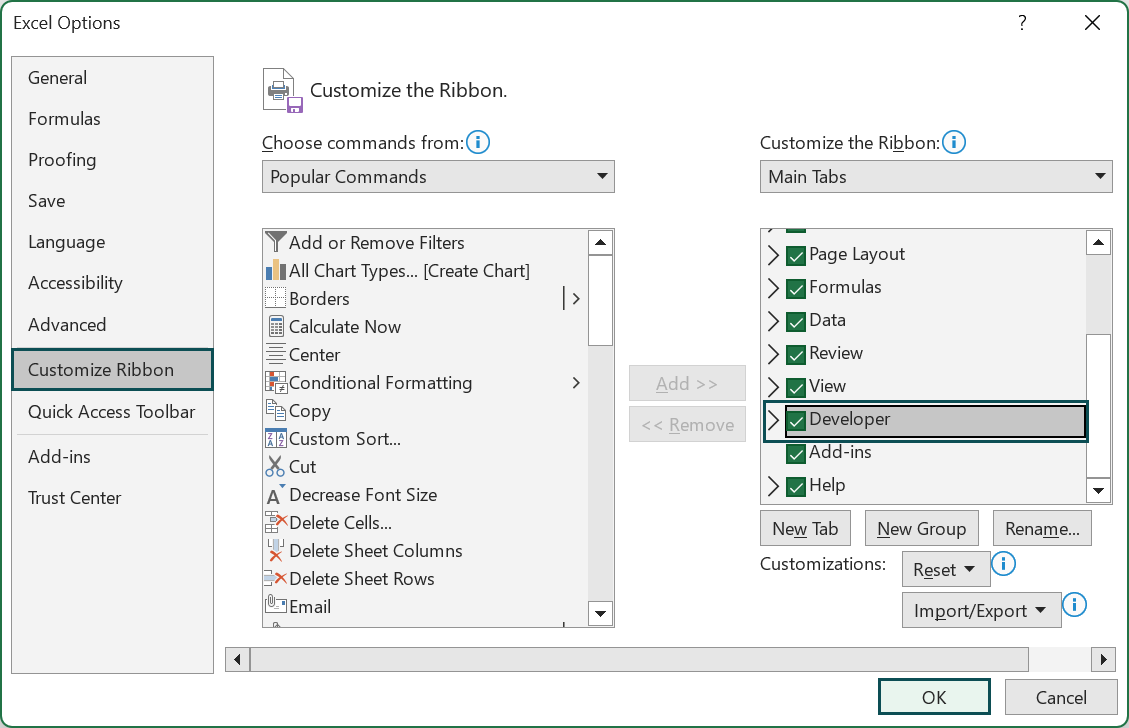Click the Customize the Ribbon header icon
Image resolution: width=1129 pixels, height=728 pixels.
click(x=282, y=91)
